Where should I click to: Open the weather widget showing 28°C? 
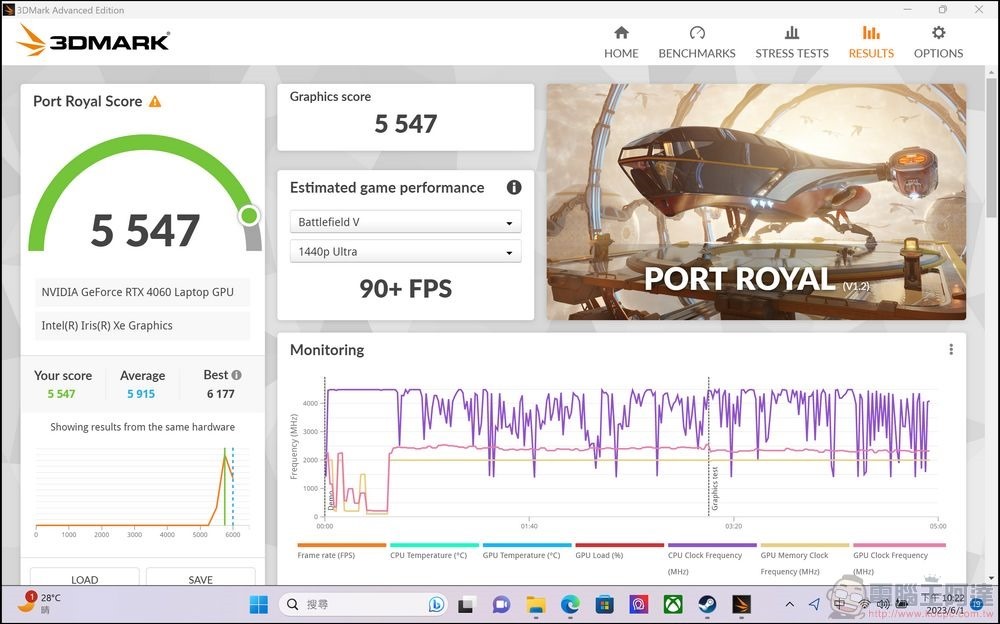point(40,603)
